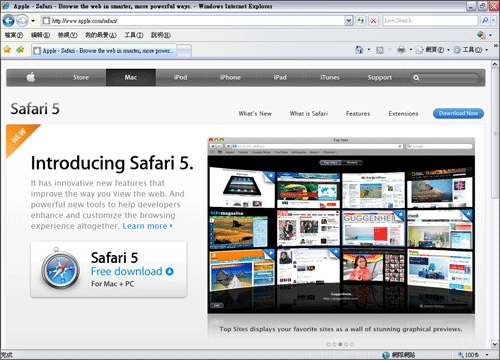
Task: Click the green Refresh page icon
Action: [361, 21]
